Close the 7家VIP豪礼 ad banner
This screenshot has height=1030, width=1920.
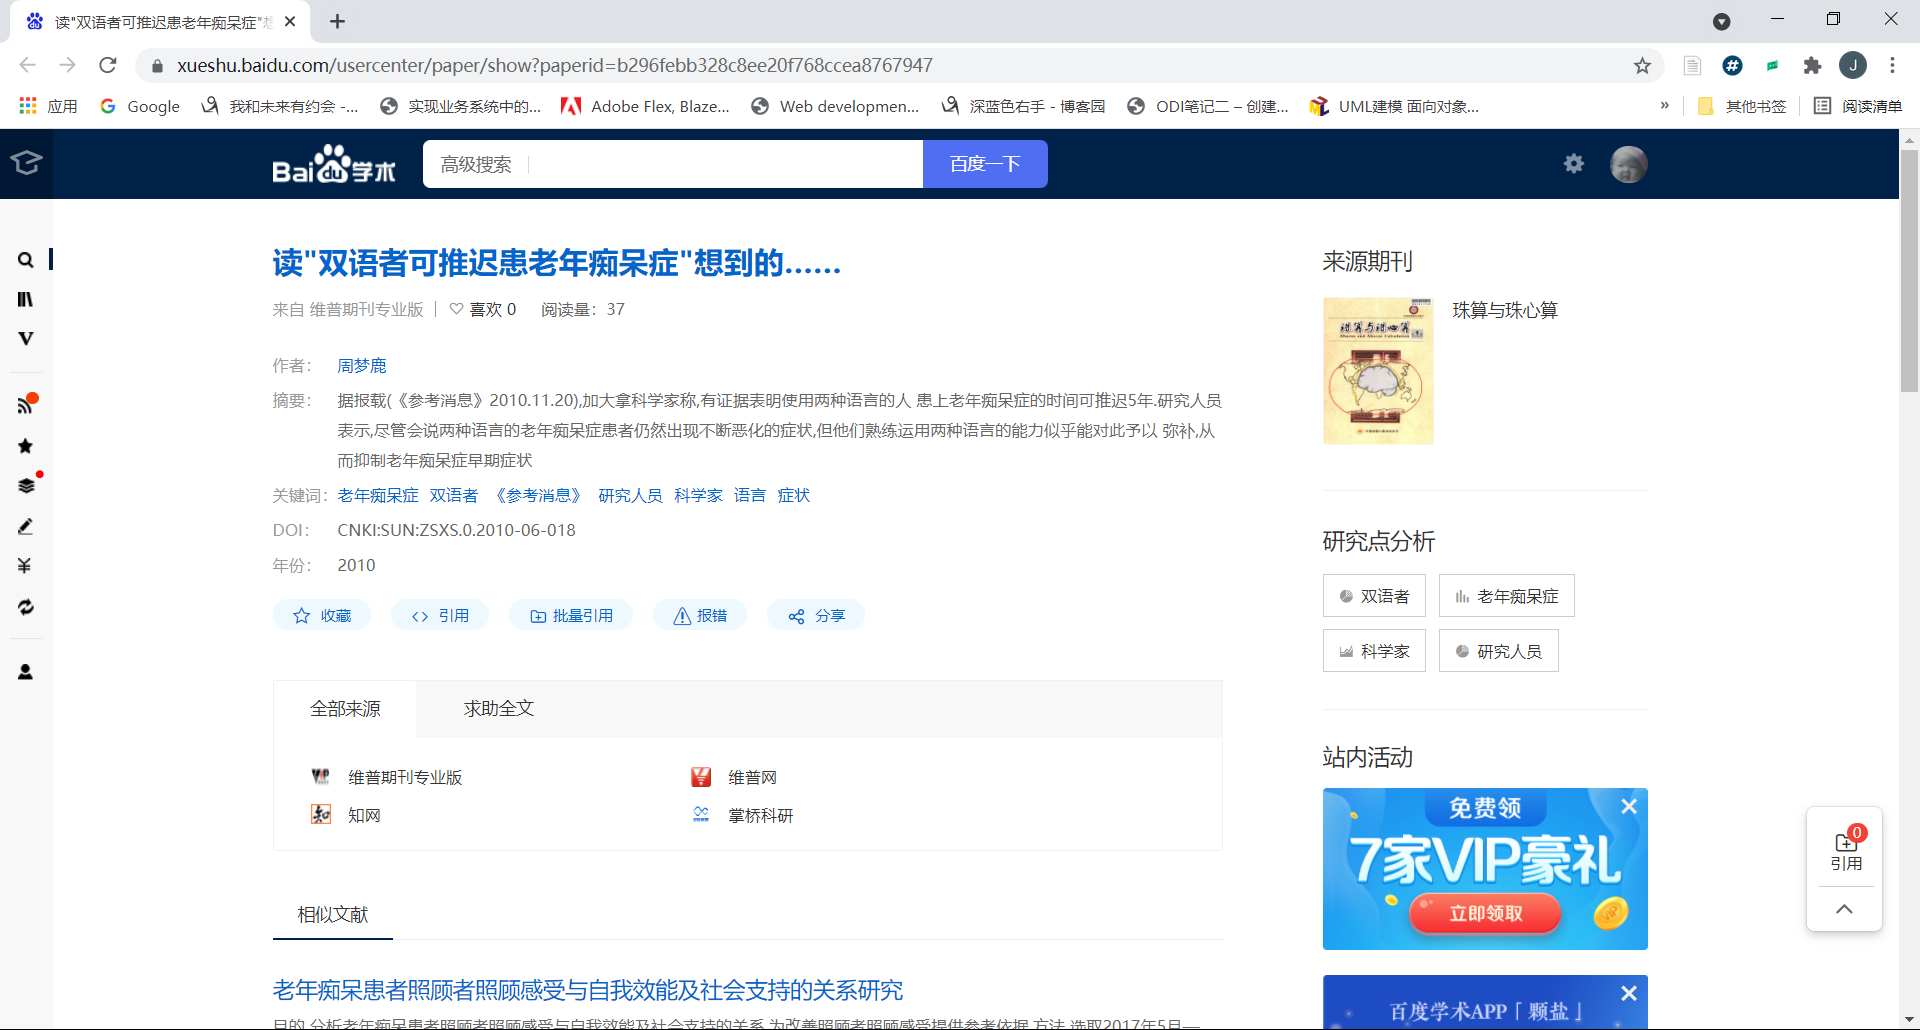coord(1629,806)
